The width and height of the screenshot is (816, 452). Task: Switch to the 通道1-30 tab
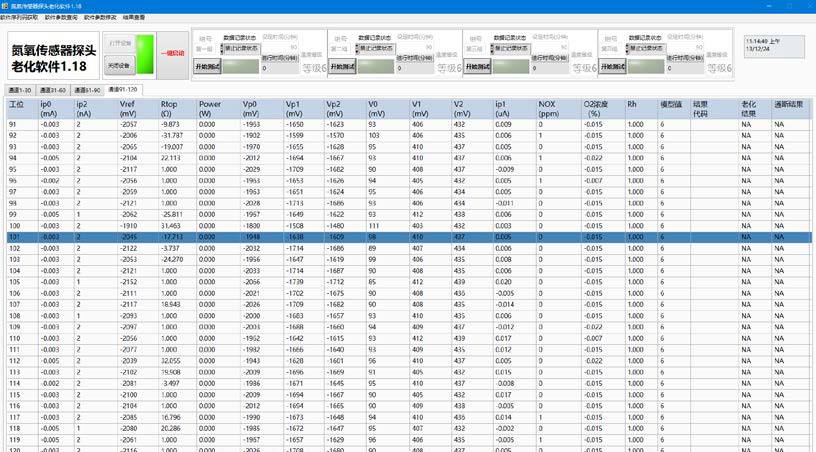(x=20, y=90)
